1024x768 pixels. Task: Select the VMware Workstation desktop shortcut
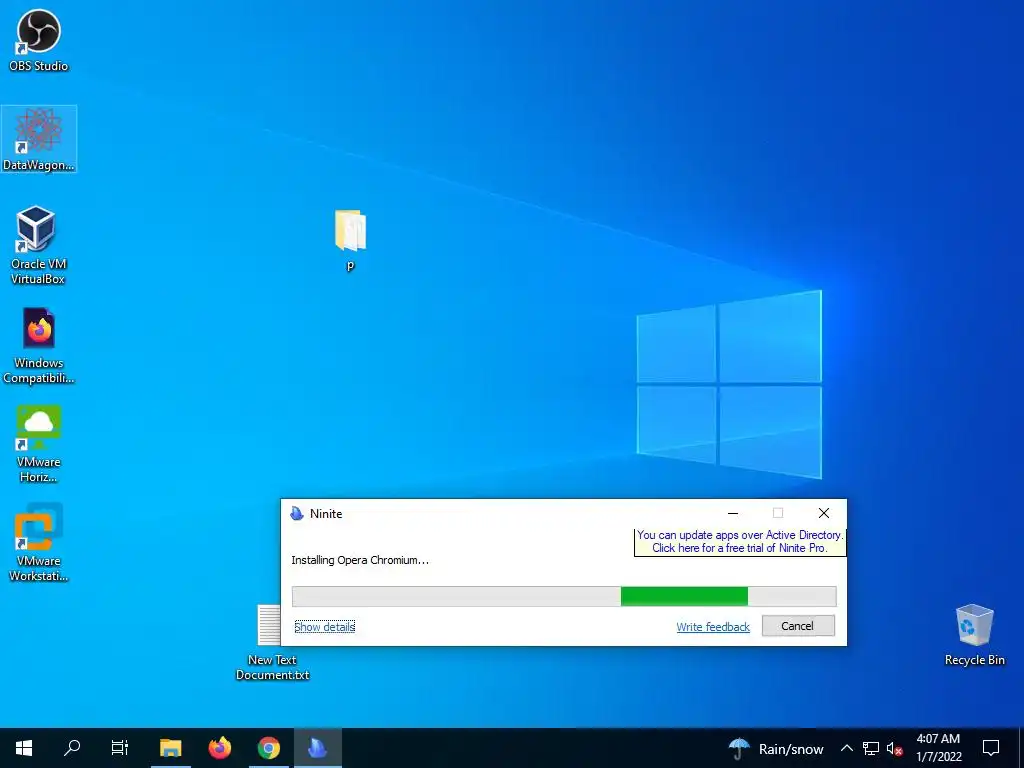tap(39, 542)
